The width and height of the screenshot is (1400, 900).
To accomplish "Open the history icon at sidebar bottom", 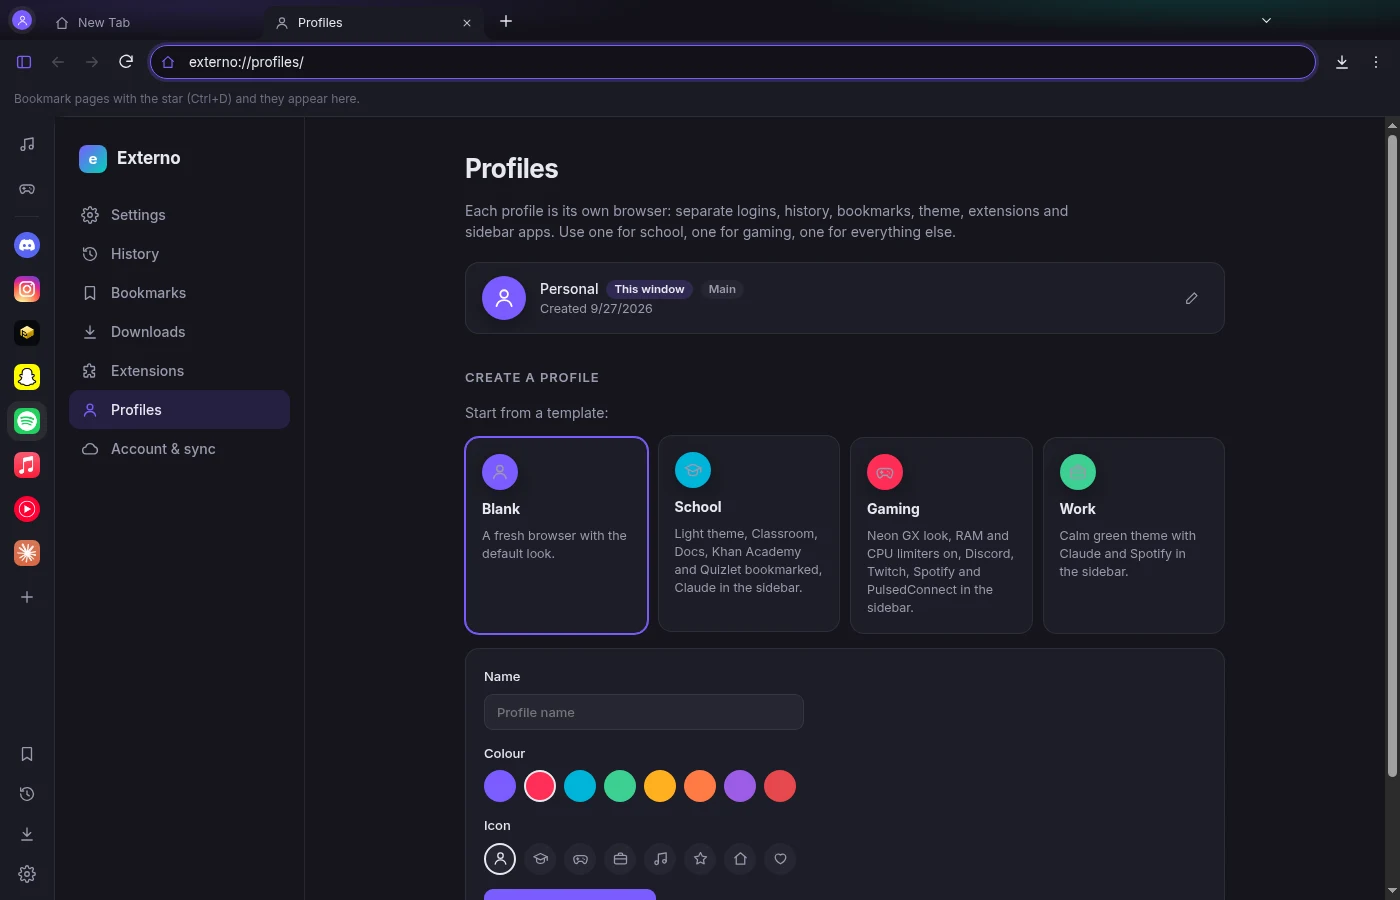I will pos(27,794).
